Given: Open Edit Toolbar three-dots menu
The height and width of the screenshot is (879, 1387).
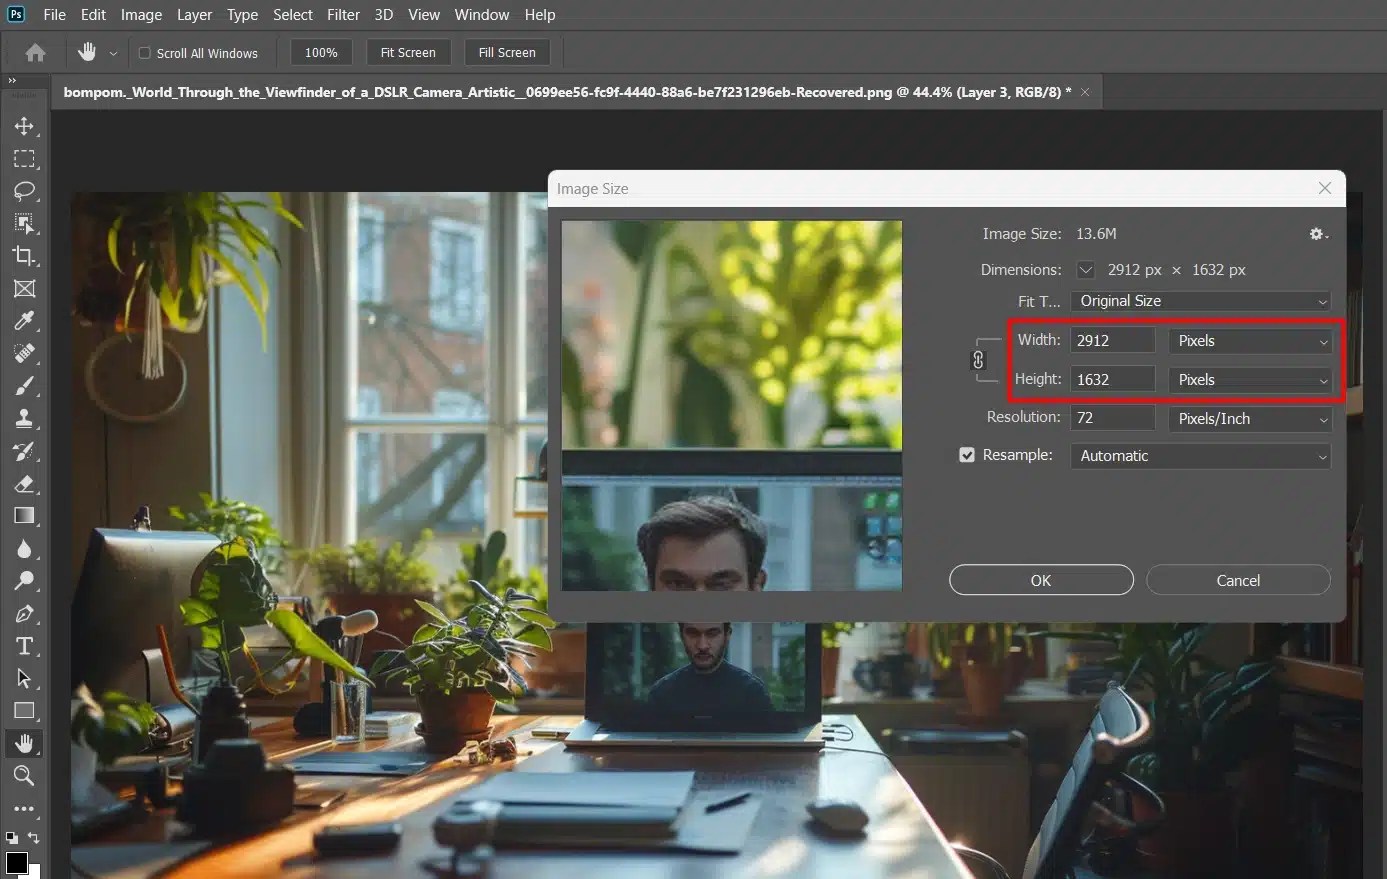Looking at the screenshot, I should [x=24, y=808].
